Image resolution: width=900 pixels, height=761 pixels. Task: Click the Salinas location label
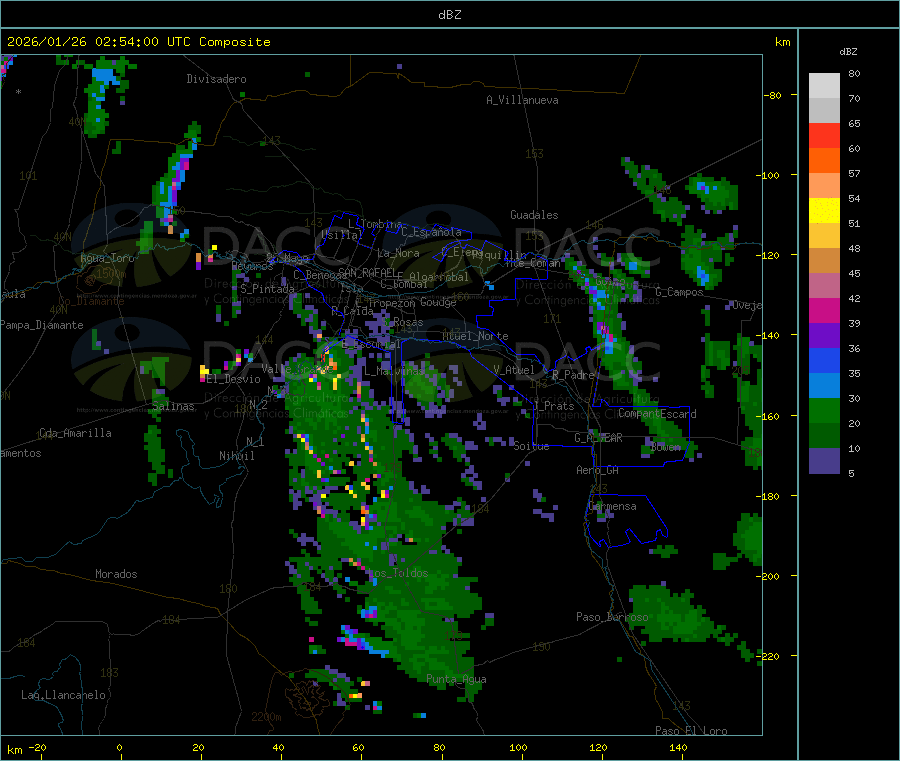(173, 406)
